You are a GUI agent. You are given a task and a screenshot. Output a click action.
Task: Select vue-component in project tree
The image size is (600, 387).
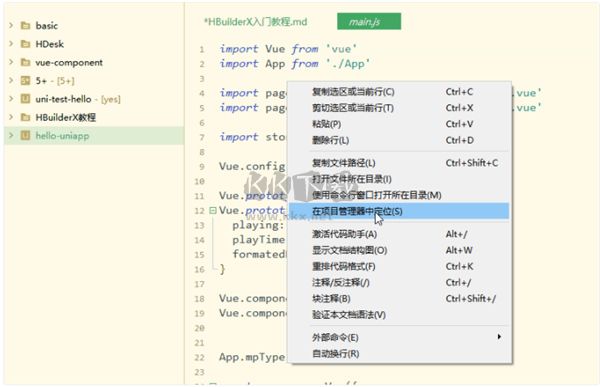click(69, 62)
